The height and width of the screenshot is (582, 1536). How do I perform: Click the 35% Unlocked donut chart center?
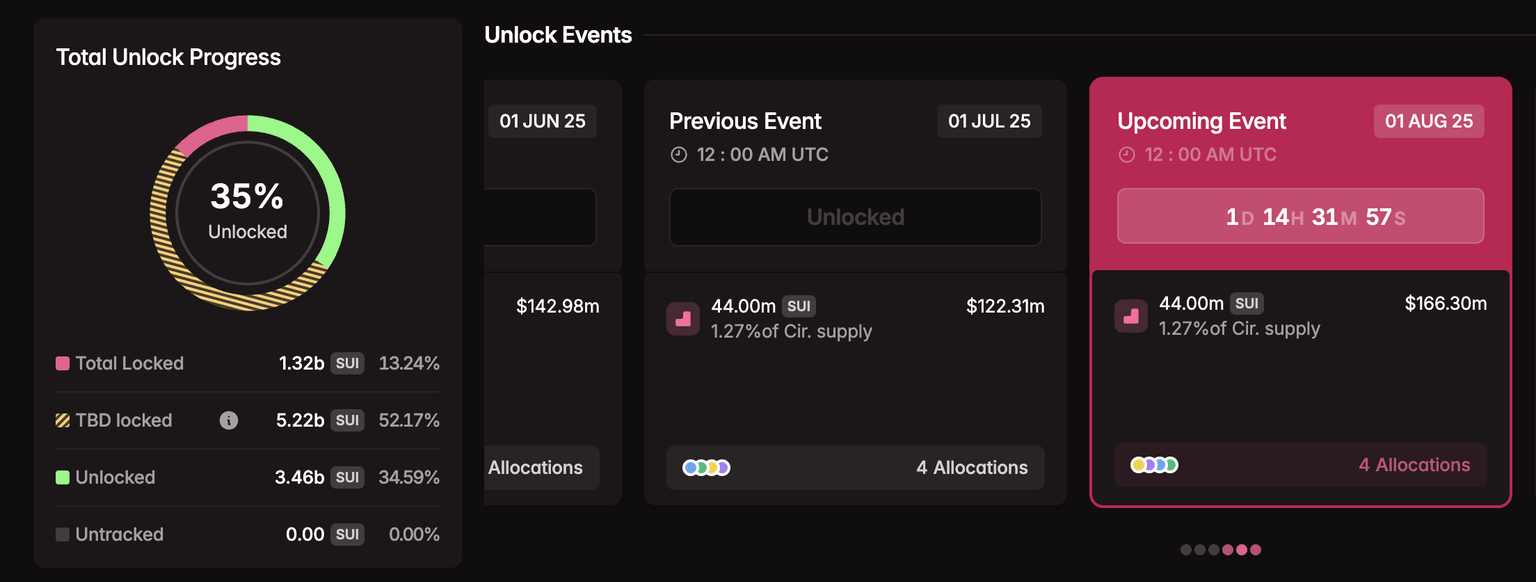tap(248, 212)
